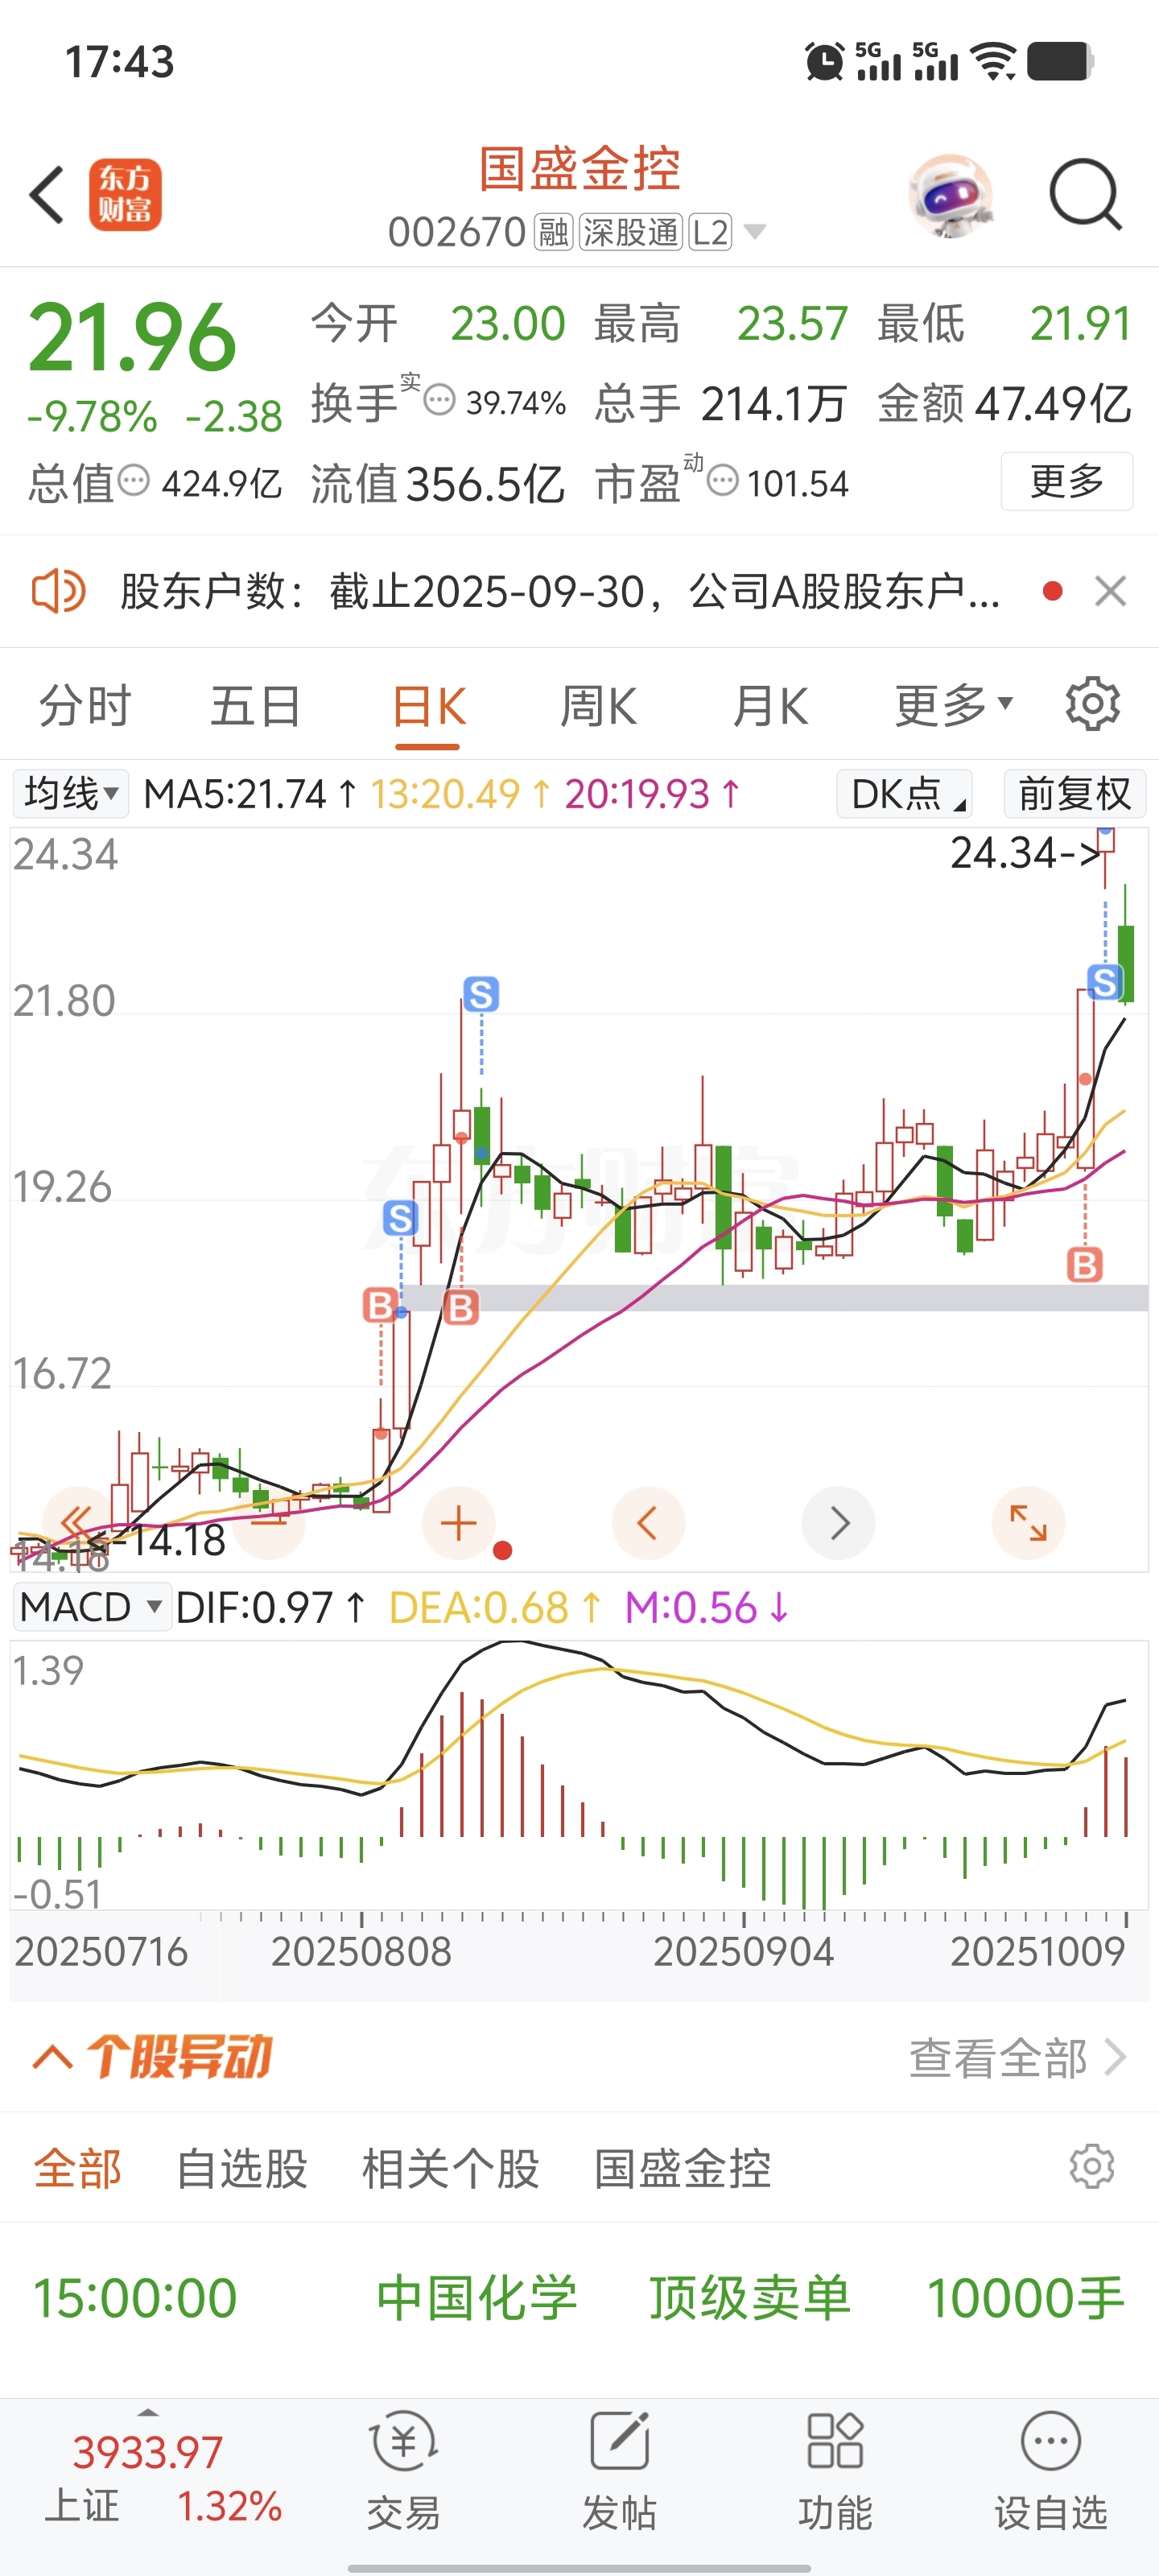Switch to 分时 tab
Viewport: 1159px width, 2576px height.
[x=86, y=706]
